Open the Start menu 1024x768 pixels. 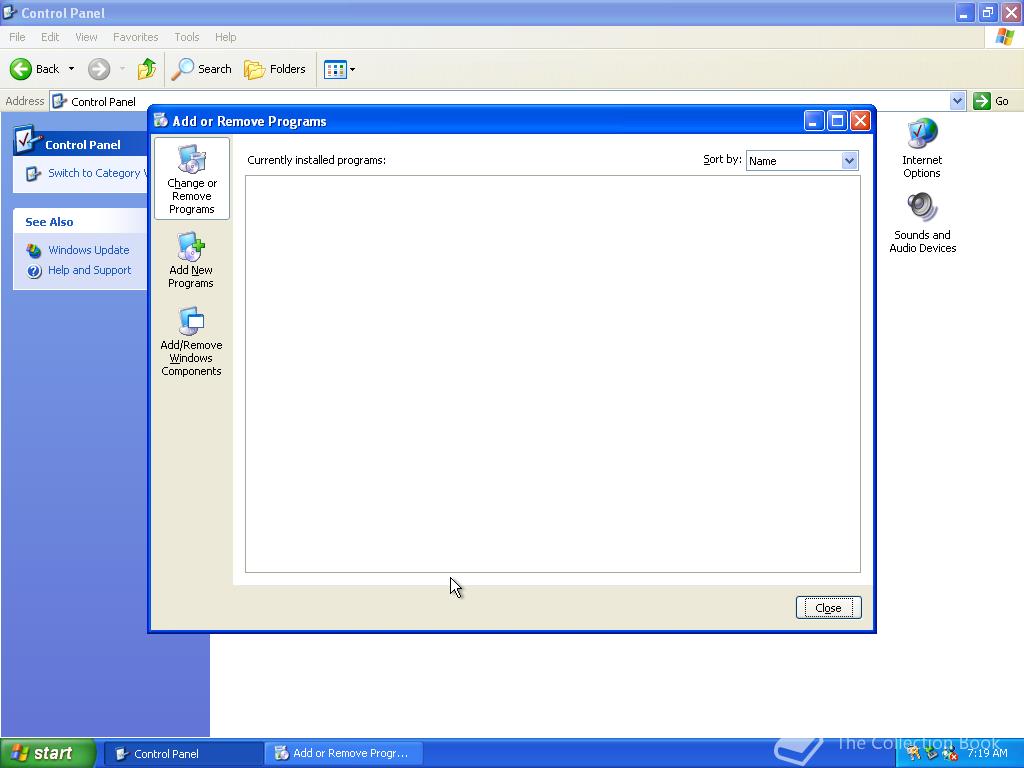[46, 753]
